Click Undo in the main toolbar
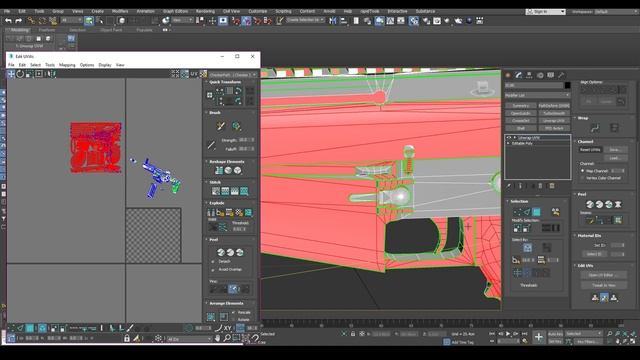Image resolution: width=640 pixels, height=360 pixels. point(8,20)
